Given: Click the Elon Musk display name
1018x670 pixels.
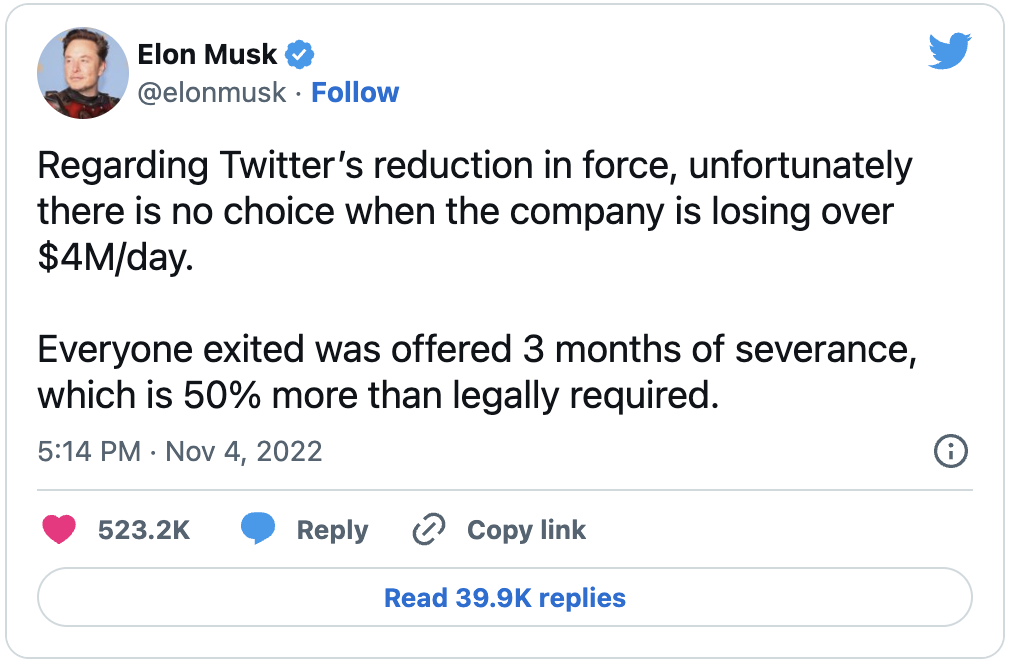Looking at the screenshot, I should [207, 53].
